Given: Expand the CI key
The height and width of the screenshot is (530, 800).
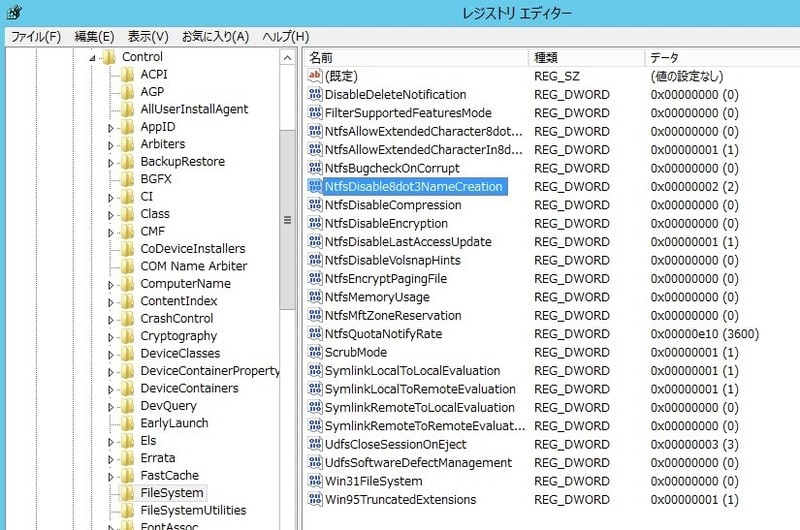Looking at the screenshot, I should pyautogui.click(x=111, y=198).
